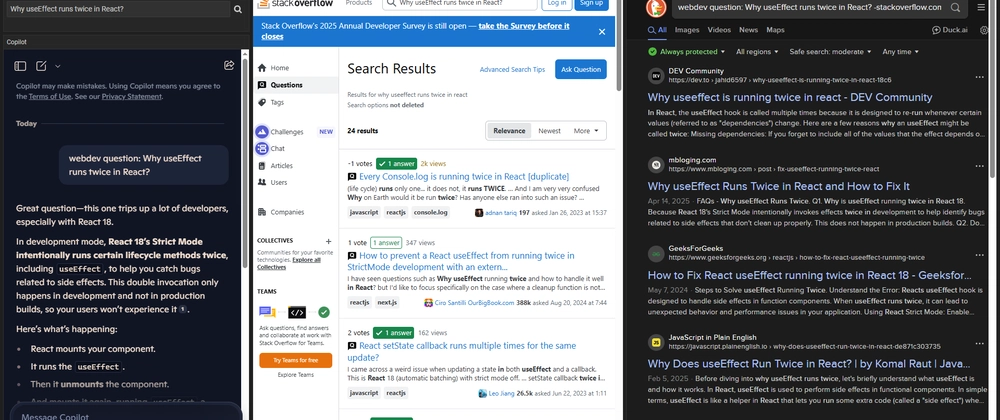Click user Leo Jiang avatar

(483, 394)
